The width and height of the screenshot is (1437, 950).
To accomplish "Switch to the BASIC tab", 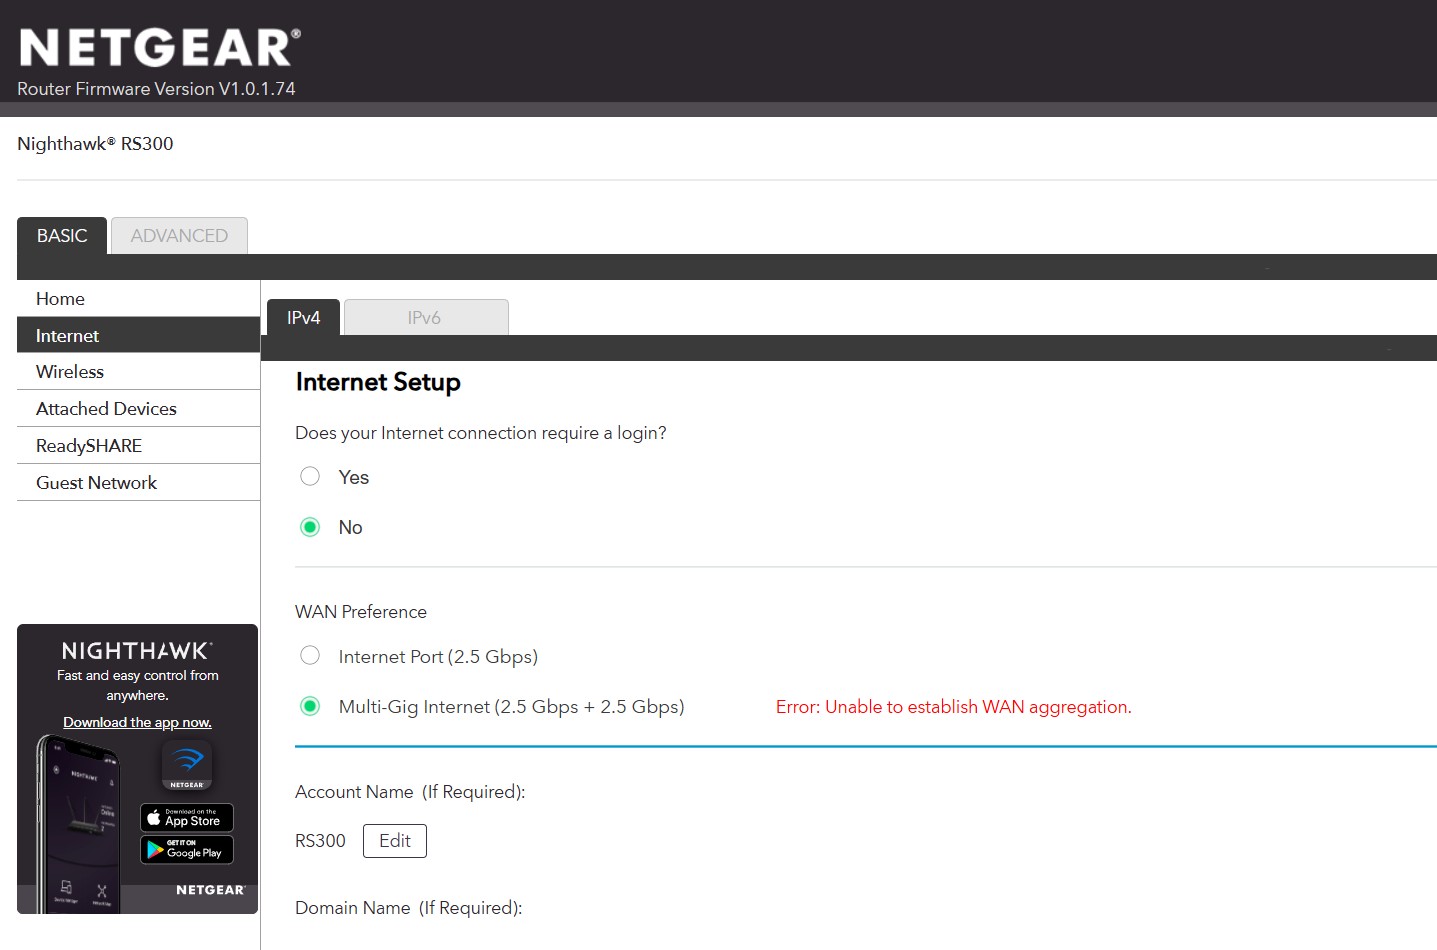I will click(62, 236).
